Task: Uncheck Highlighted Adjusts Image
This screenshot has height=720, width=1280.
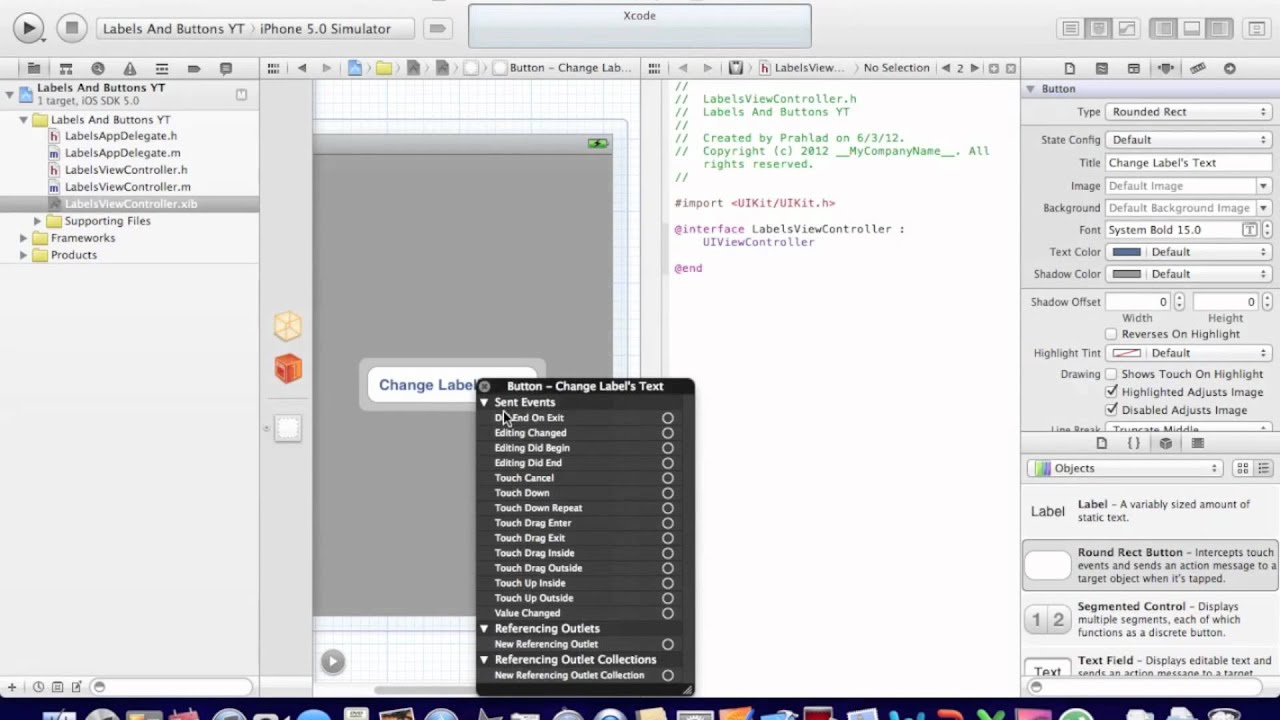Action: click(1111, 392)
